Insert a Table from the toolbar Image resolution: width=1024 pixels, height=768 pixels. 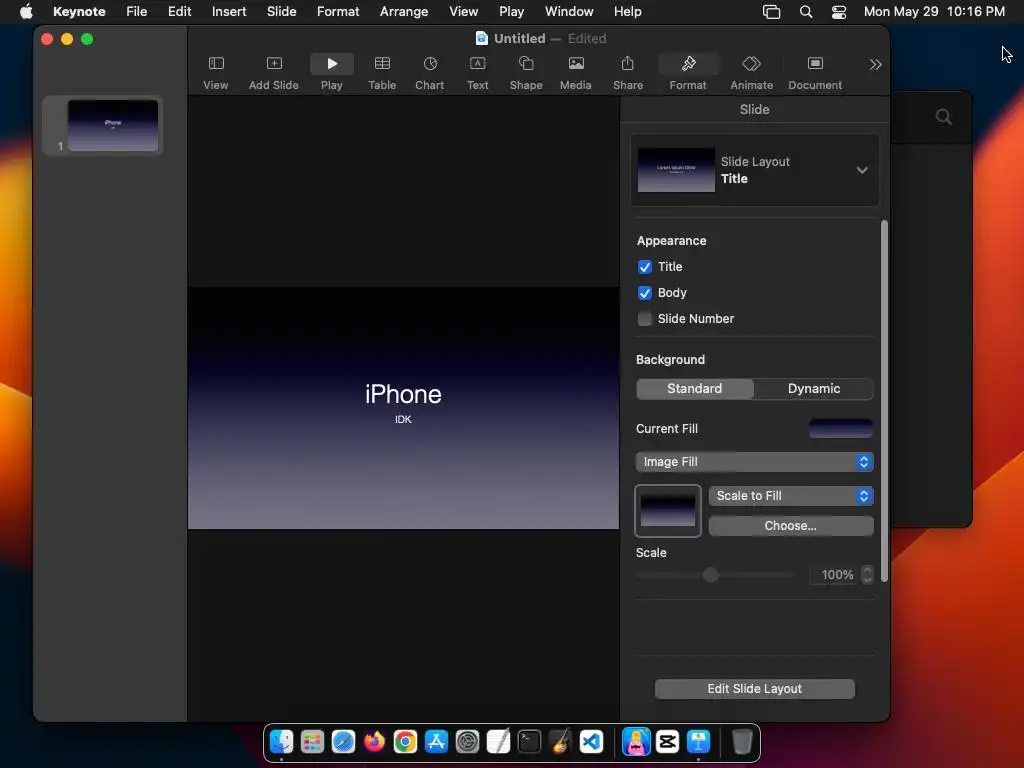point(382,73)
